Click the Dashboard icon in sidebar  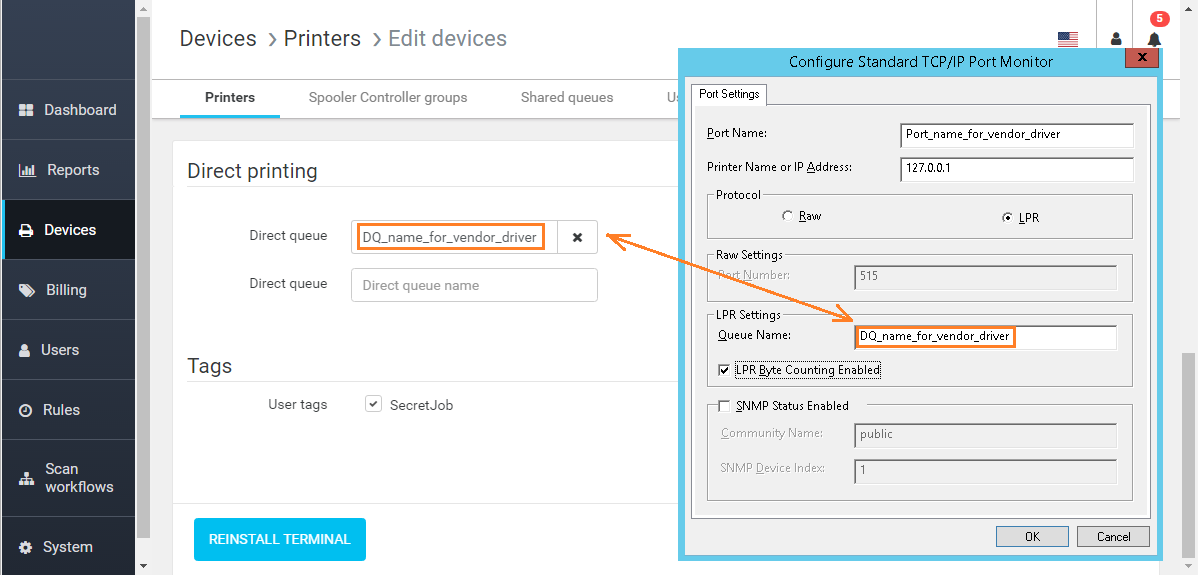coord(27,110)
